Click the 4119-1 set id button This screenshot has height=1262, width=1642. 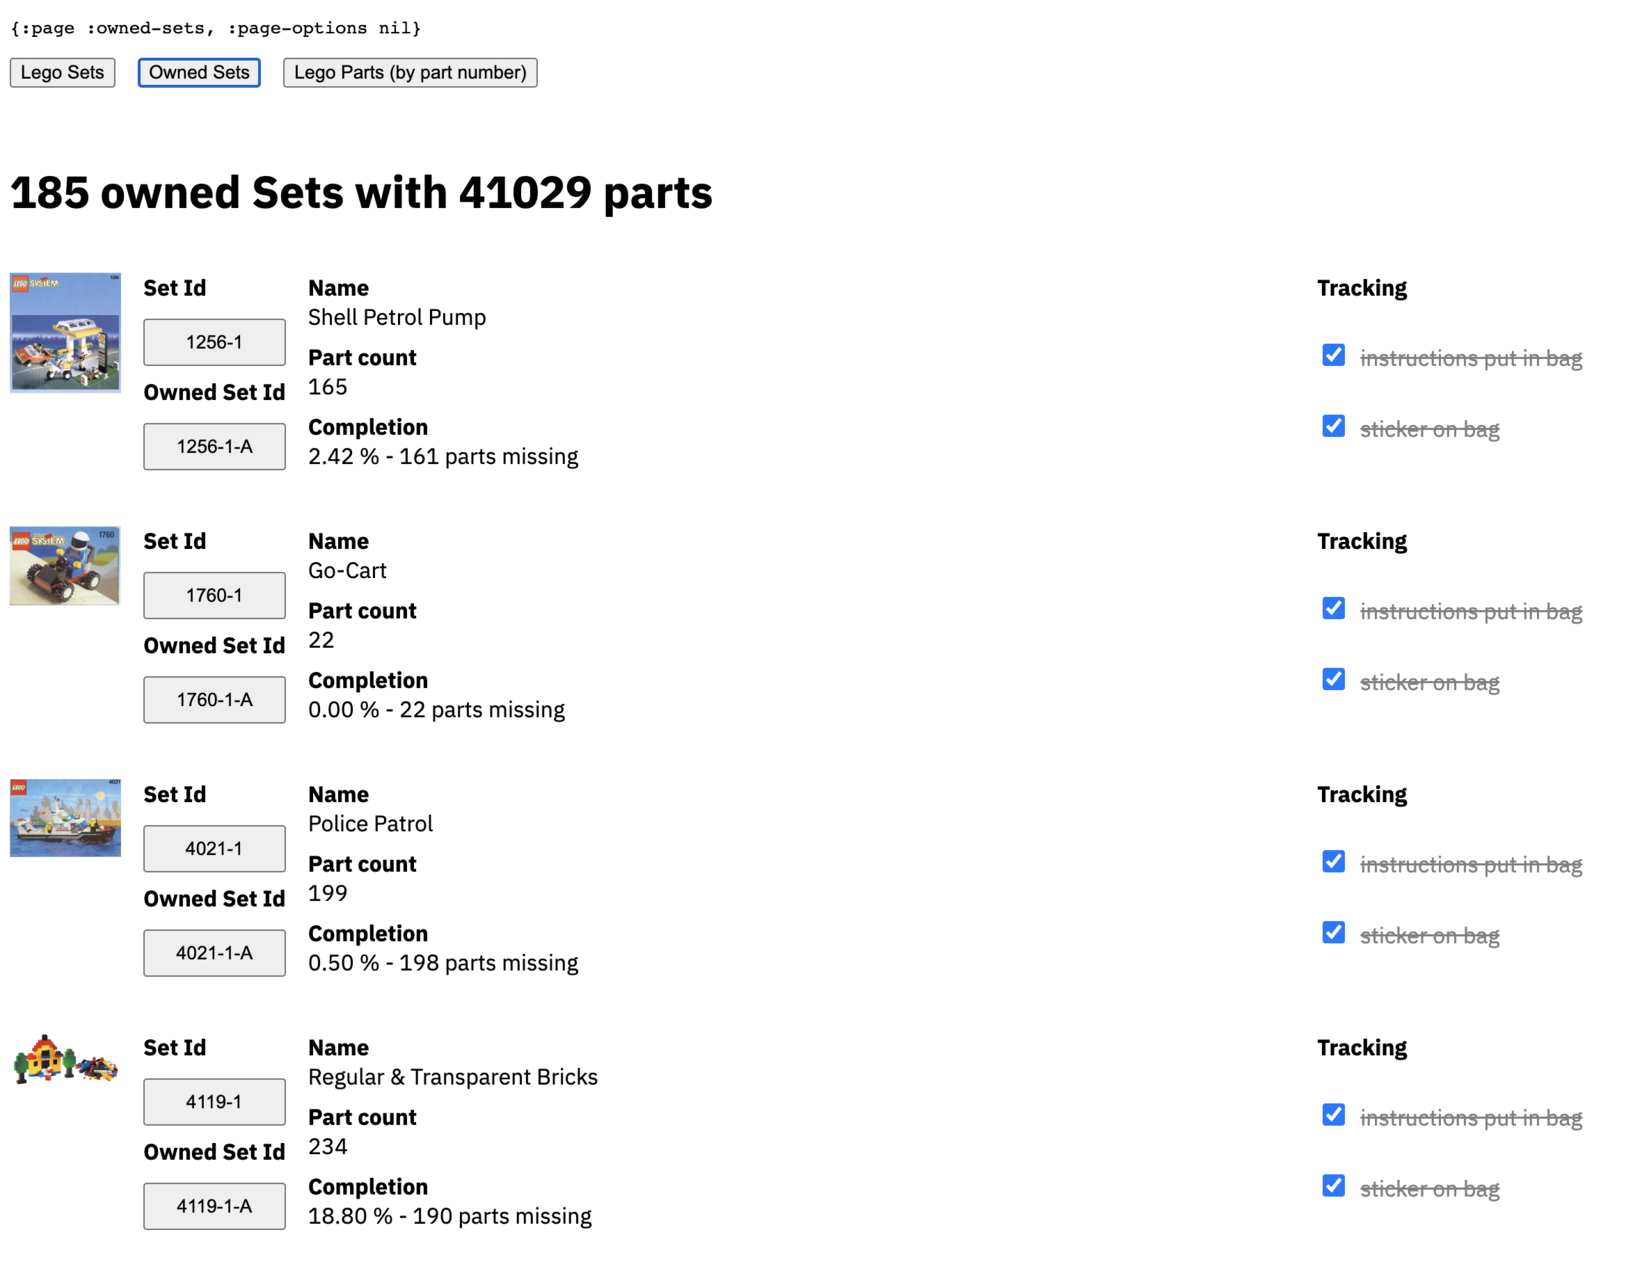[x=214, y=1101]
